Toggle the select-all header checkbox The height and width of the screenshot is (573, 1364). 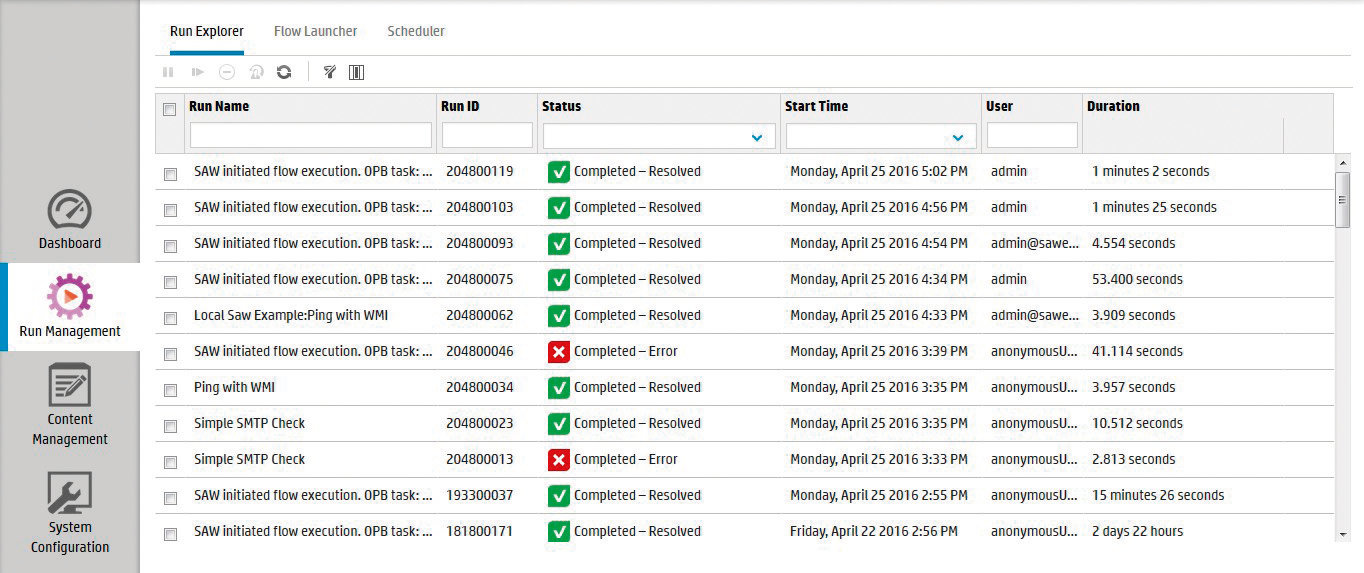170,109
